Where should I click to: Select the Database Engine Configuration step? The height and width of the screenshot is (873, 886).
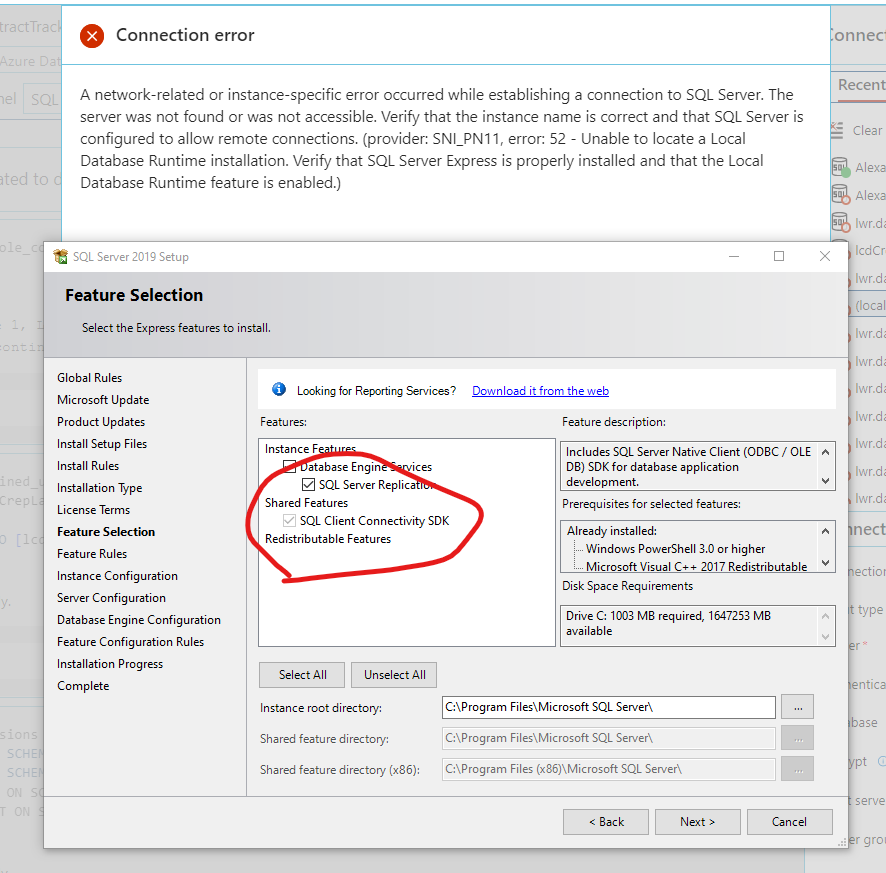point(138,620)
